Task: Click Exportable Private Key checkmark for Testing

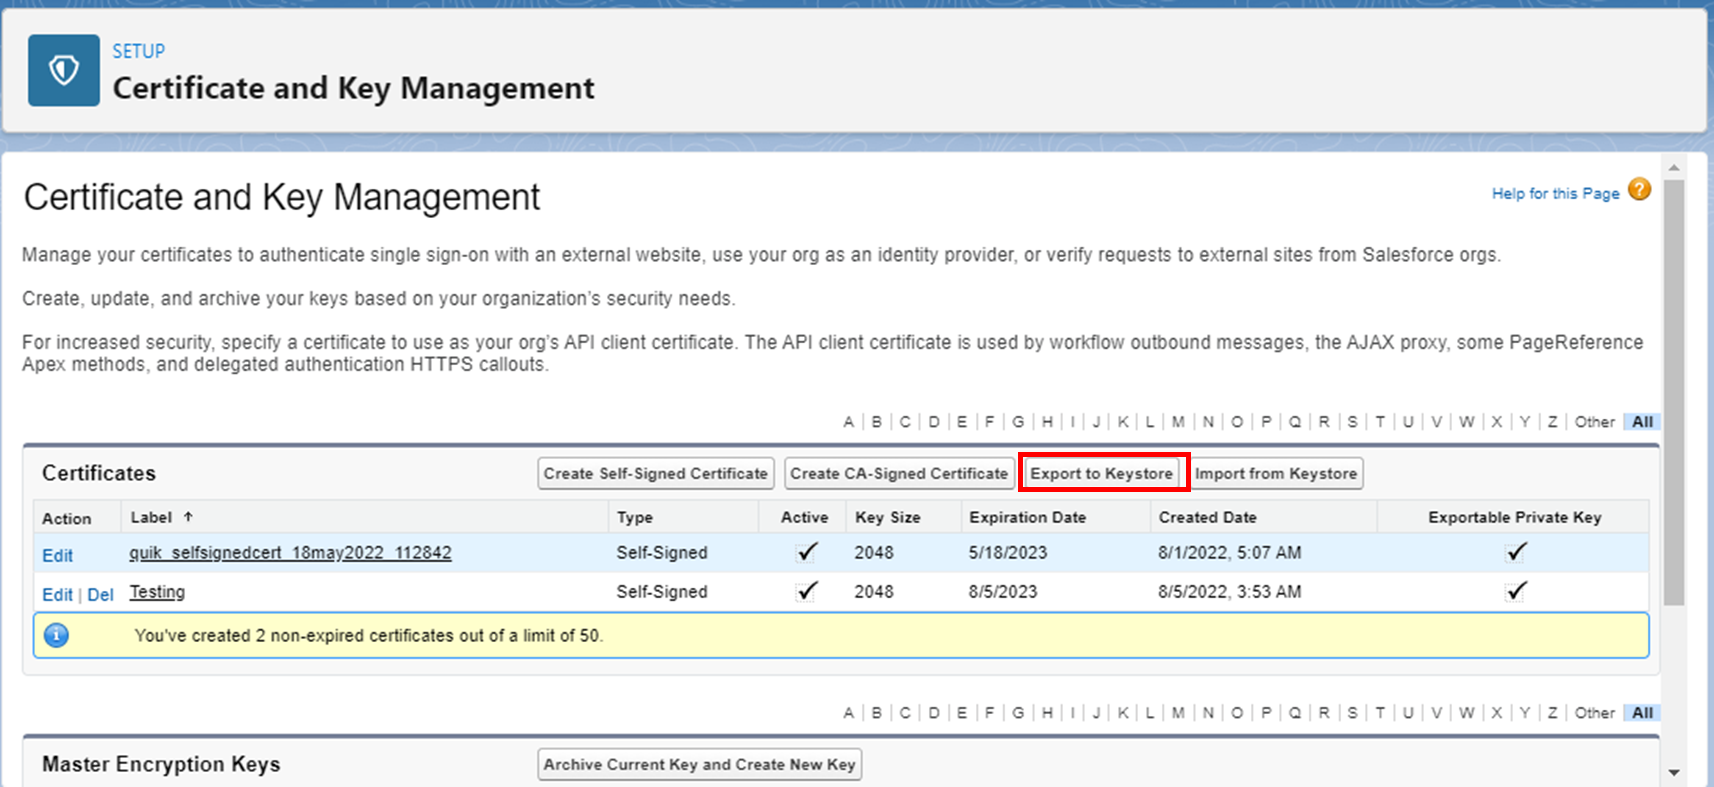Action: 1516,591
